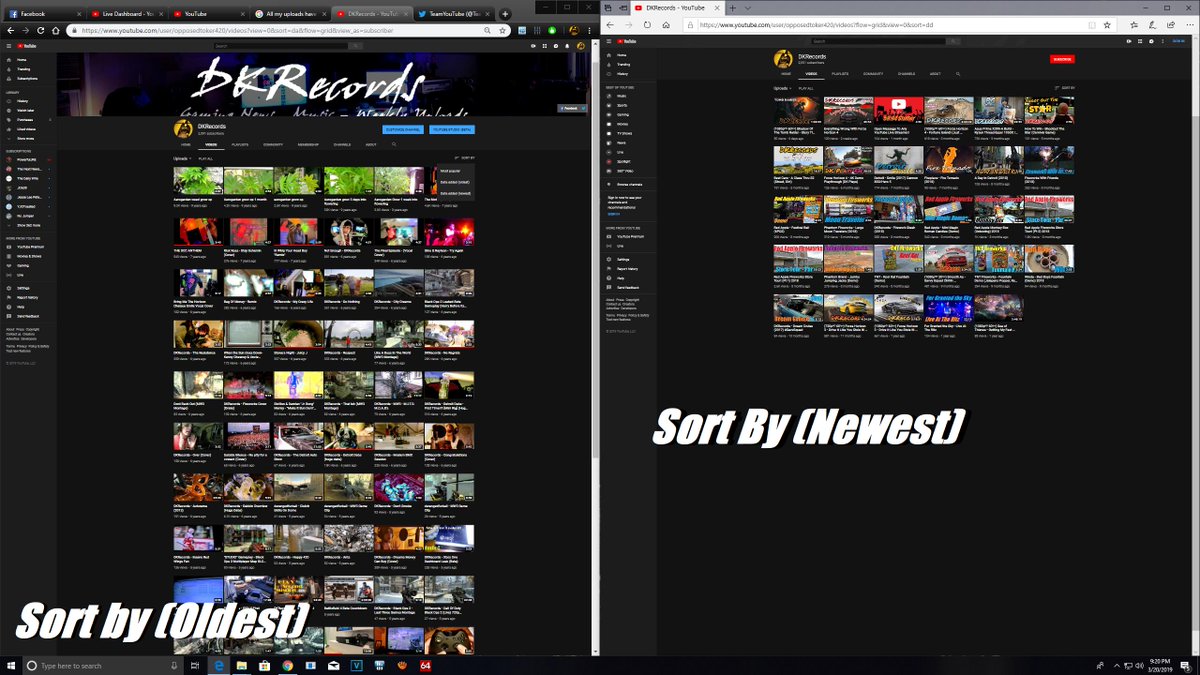
Task: Choose Date added (newest) sort option
Action: click(x=457, y=193)
